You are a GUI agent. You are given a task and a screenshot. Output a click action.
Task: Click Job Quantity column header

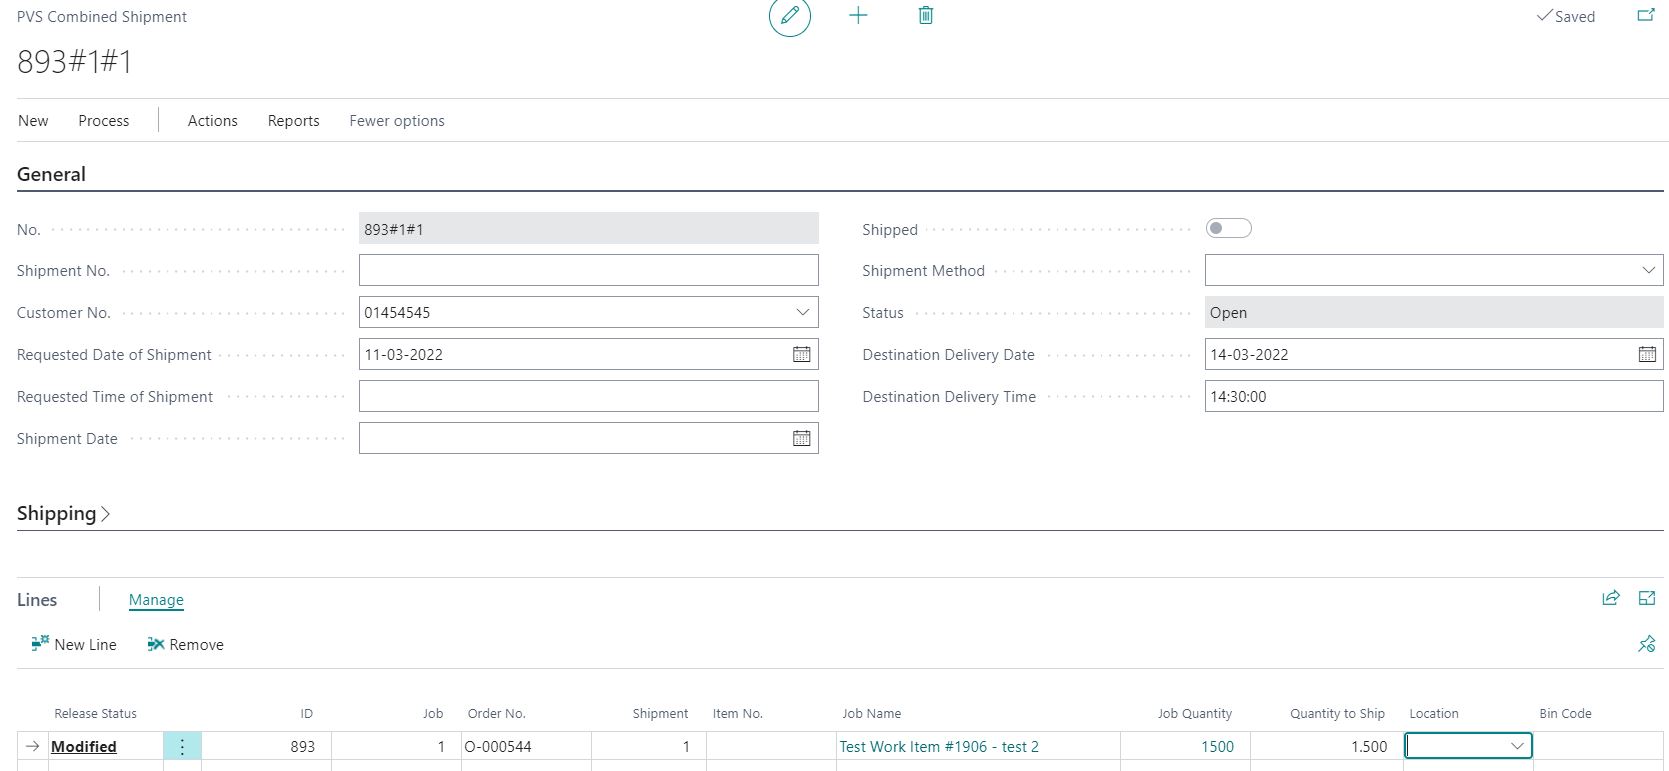1194,713
